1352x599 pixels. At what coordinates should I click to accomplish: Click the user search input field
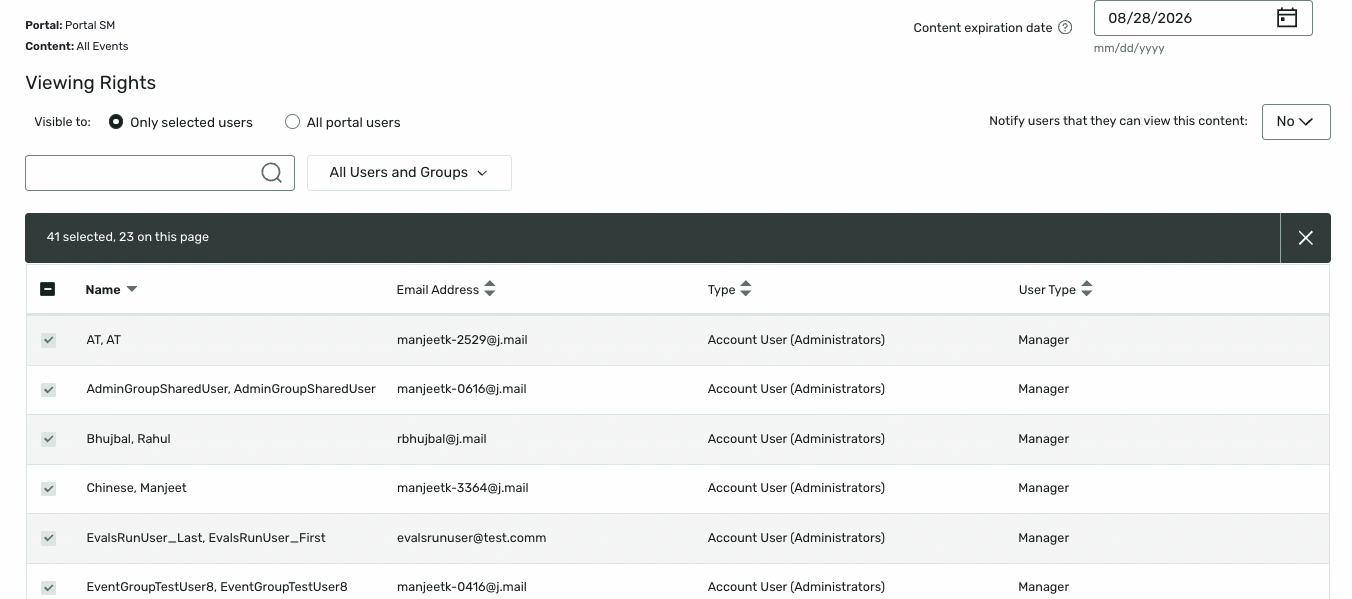click(160, 173)
